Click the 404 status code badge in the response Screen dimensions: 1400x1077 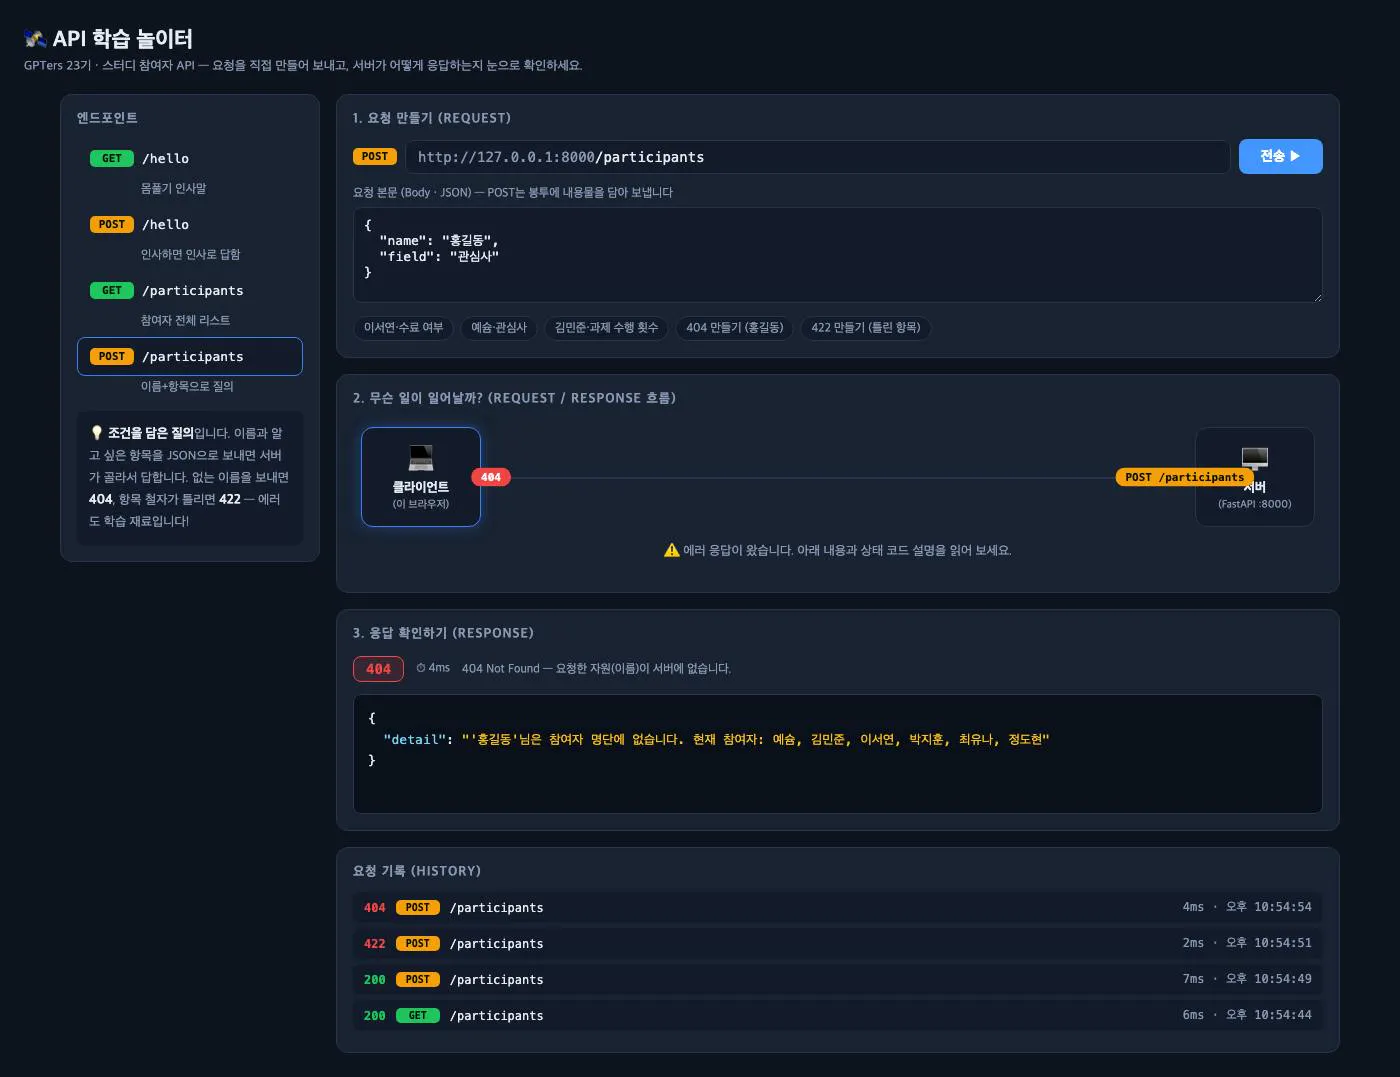click(378, 669)
